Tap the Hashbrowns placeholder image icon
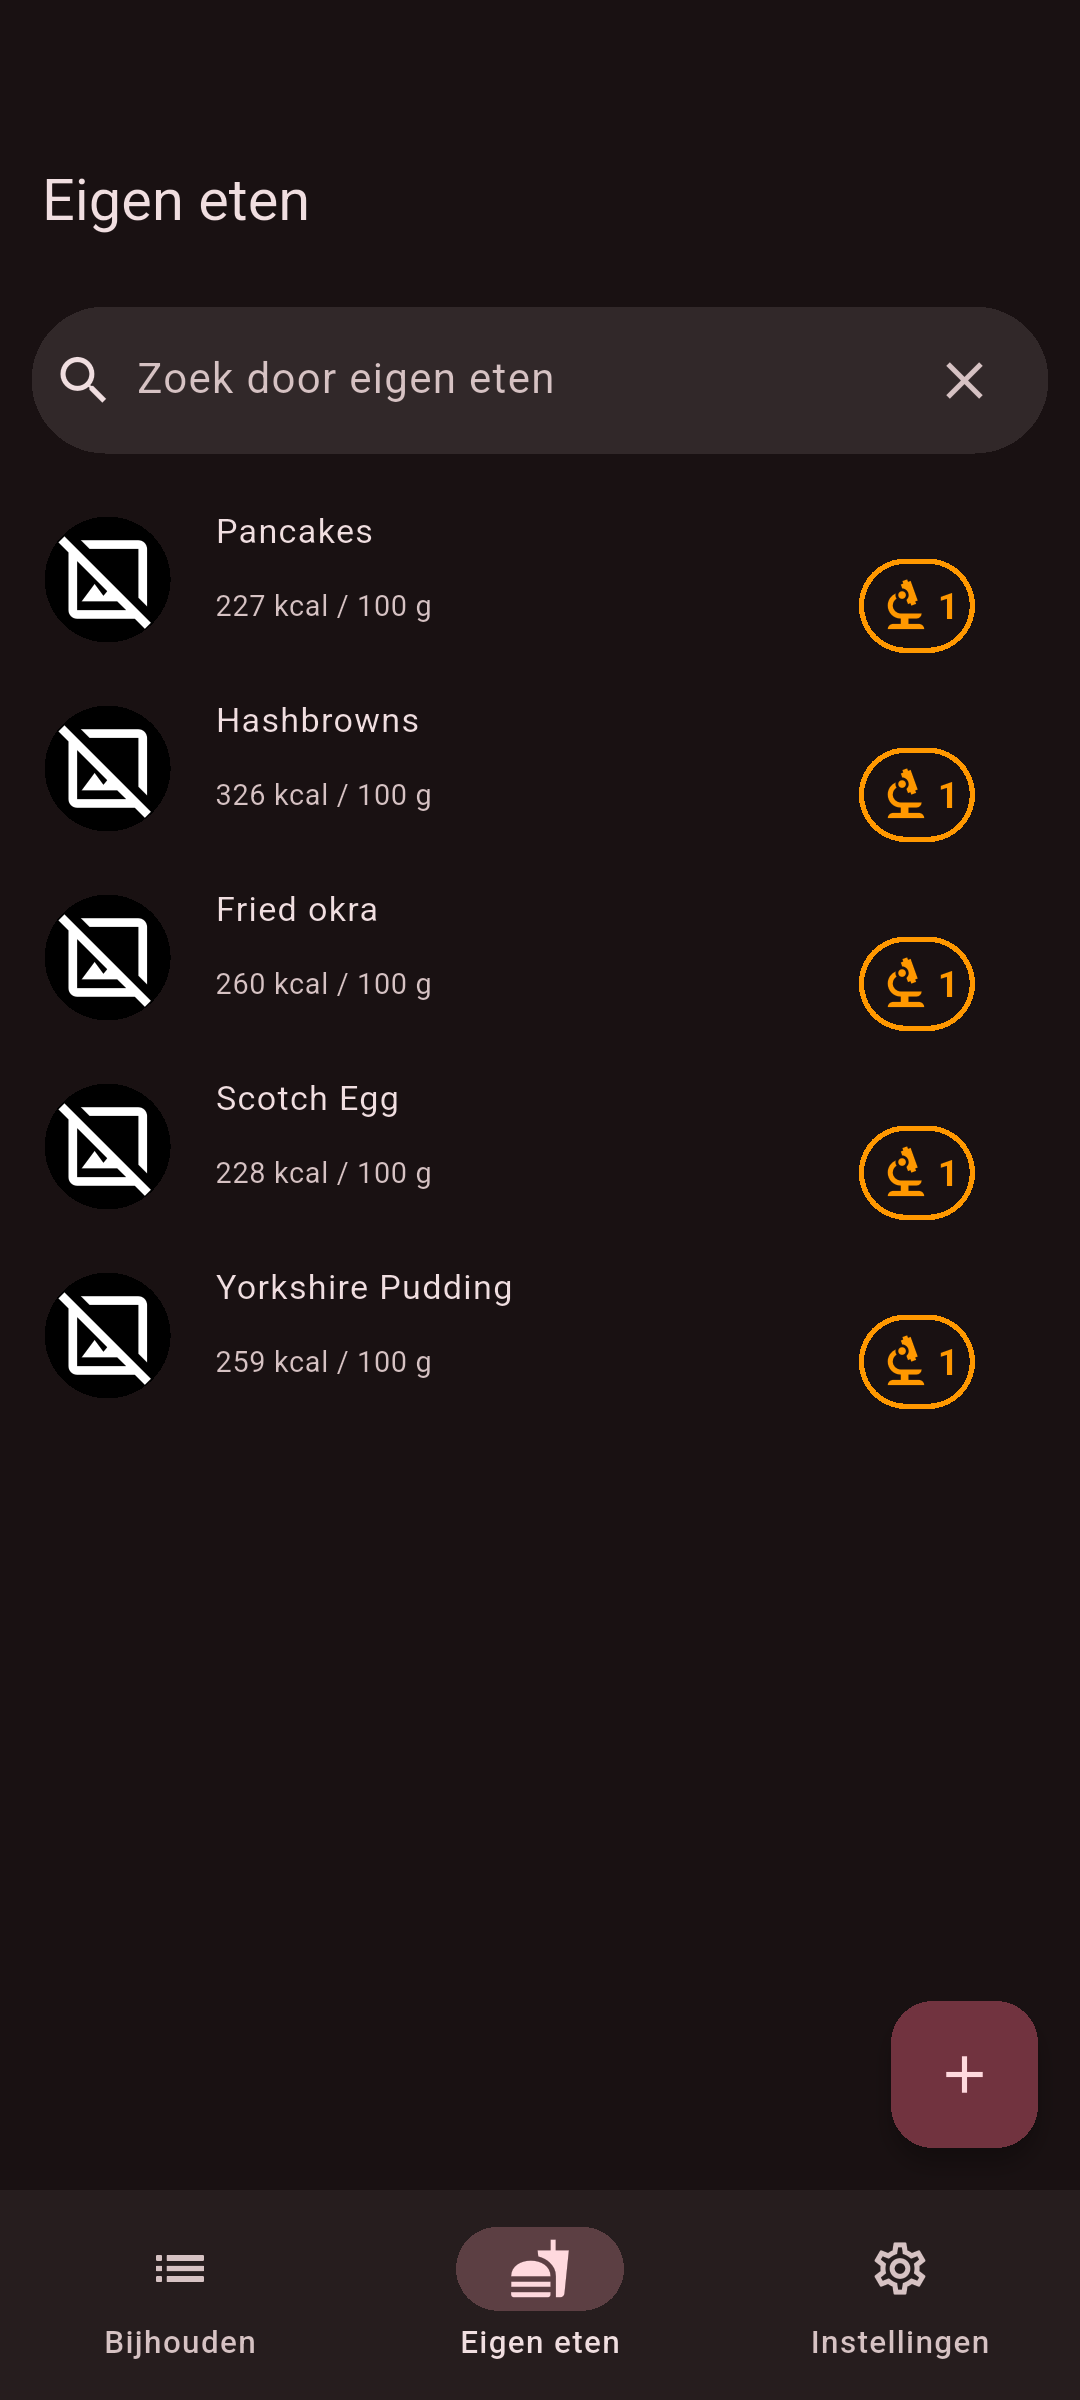 point(108,769)
